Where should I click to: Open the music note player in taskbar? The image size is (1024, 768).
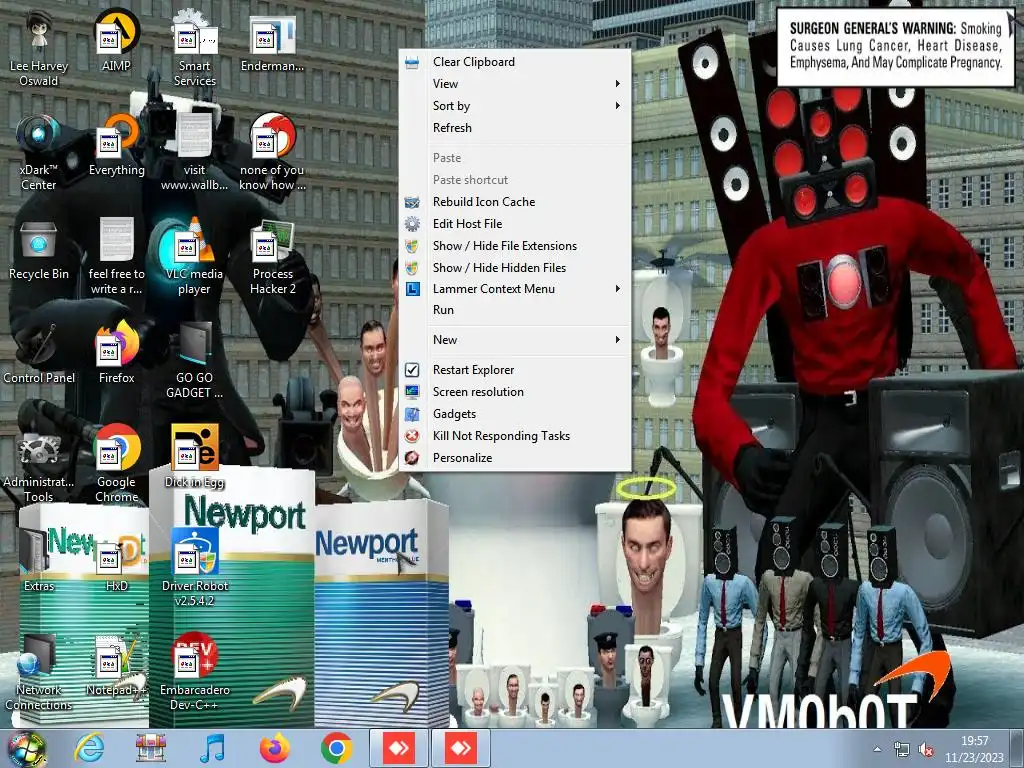(x=212, y=748)
